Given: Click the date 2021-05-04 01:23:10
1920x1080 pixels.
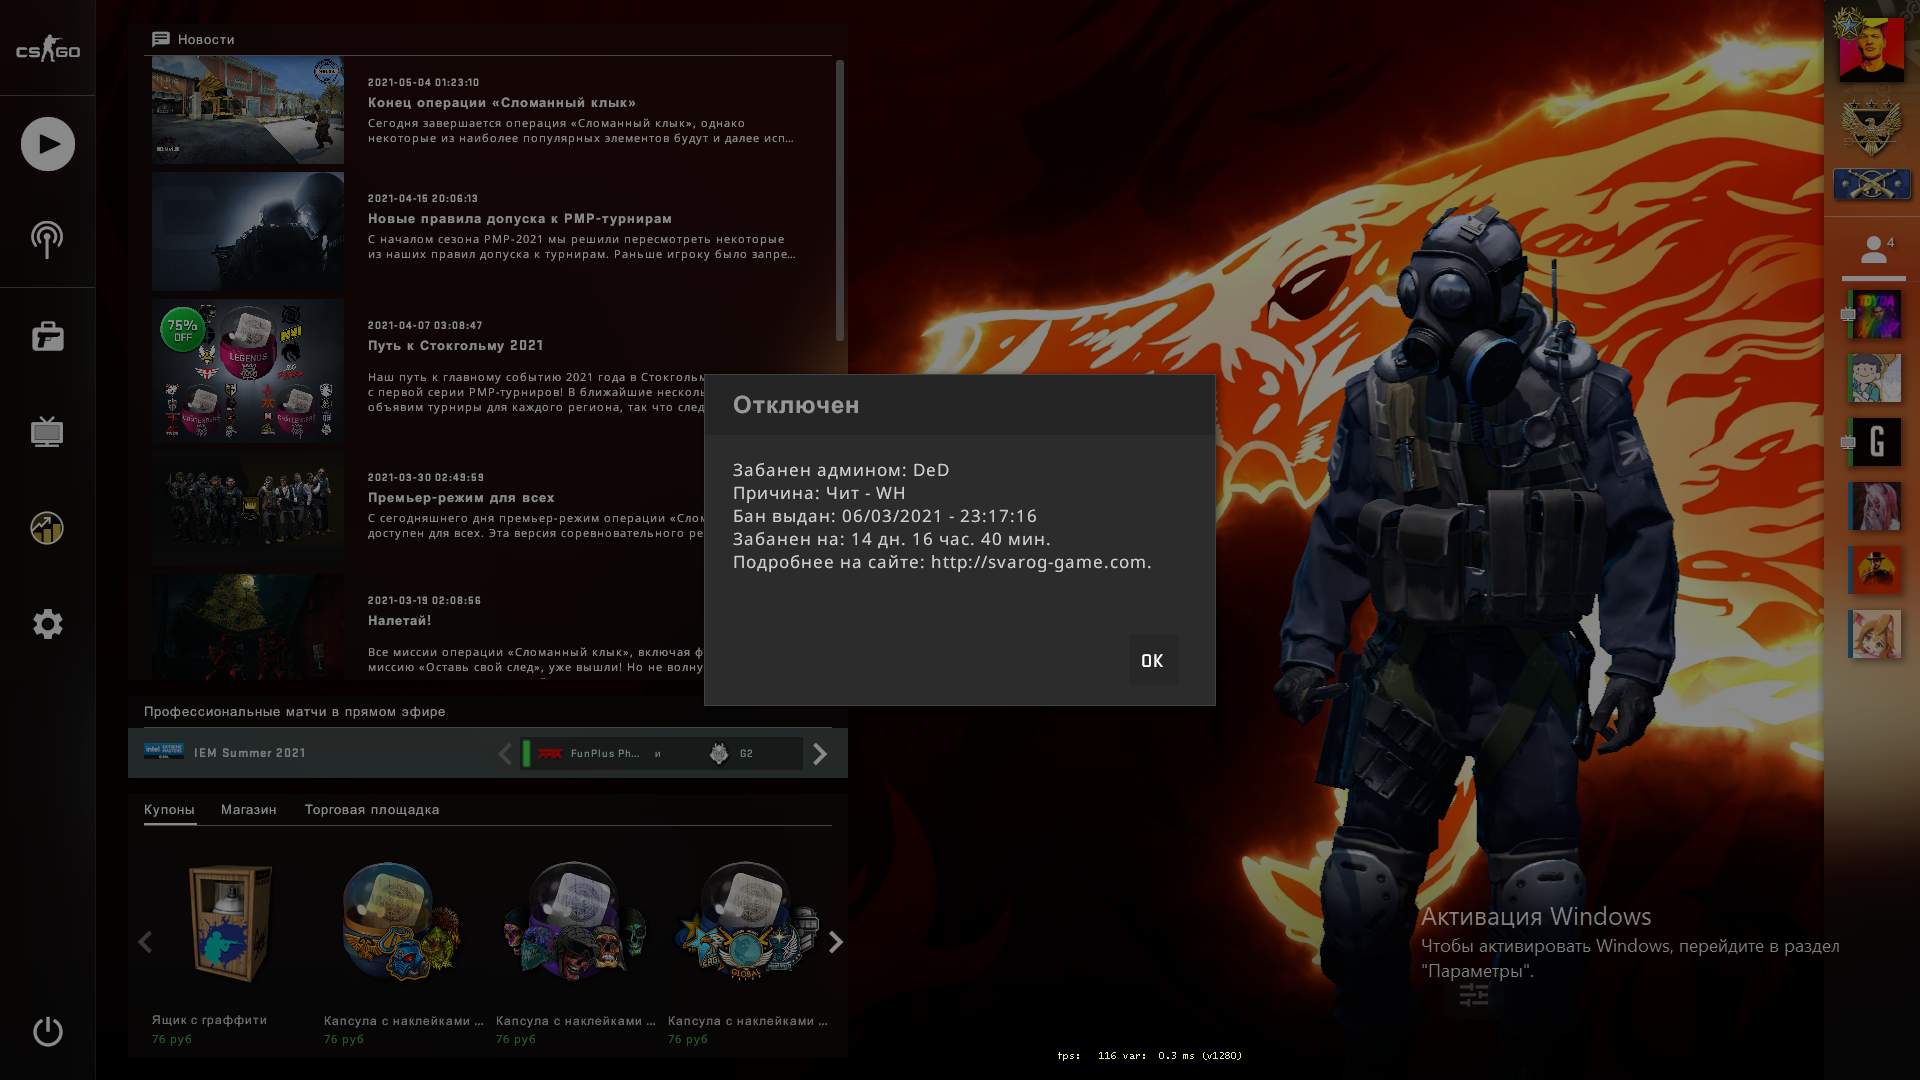Looking at the screenshot, I should point(424,82).
